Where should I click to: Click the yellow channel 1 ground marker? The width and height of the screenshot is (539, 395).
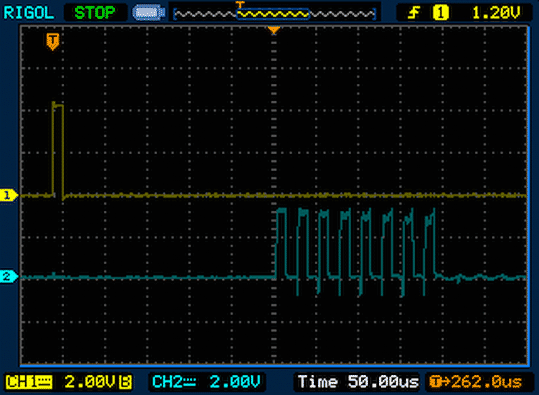[9, 195]
